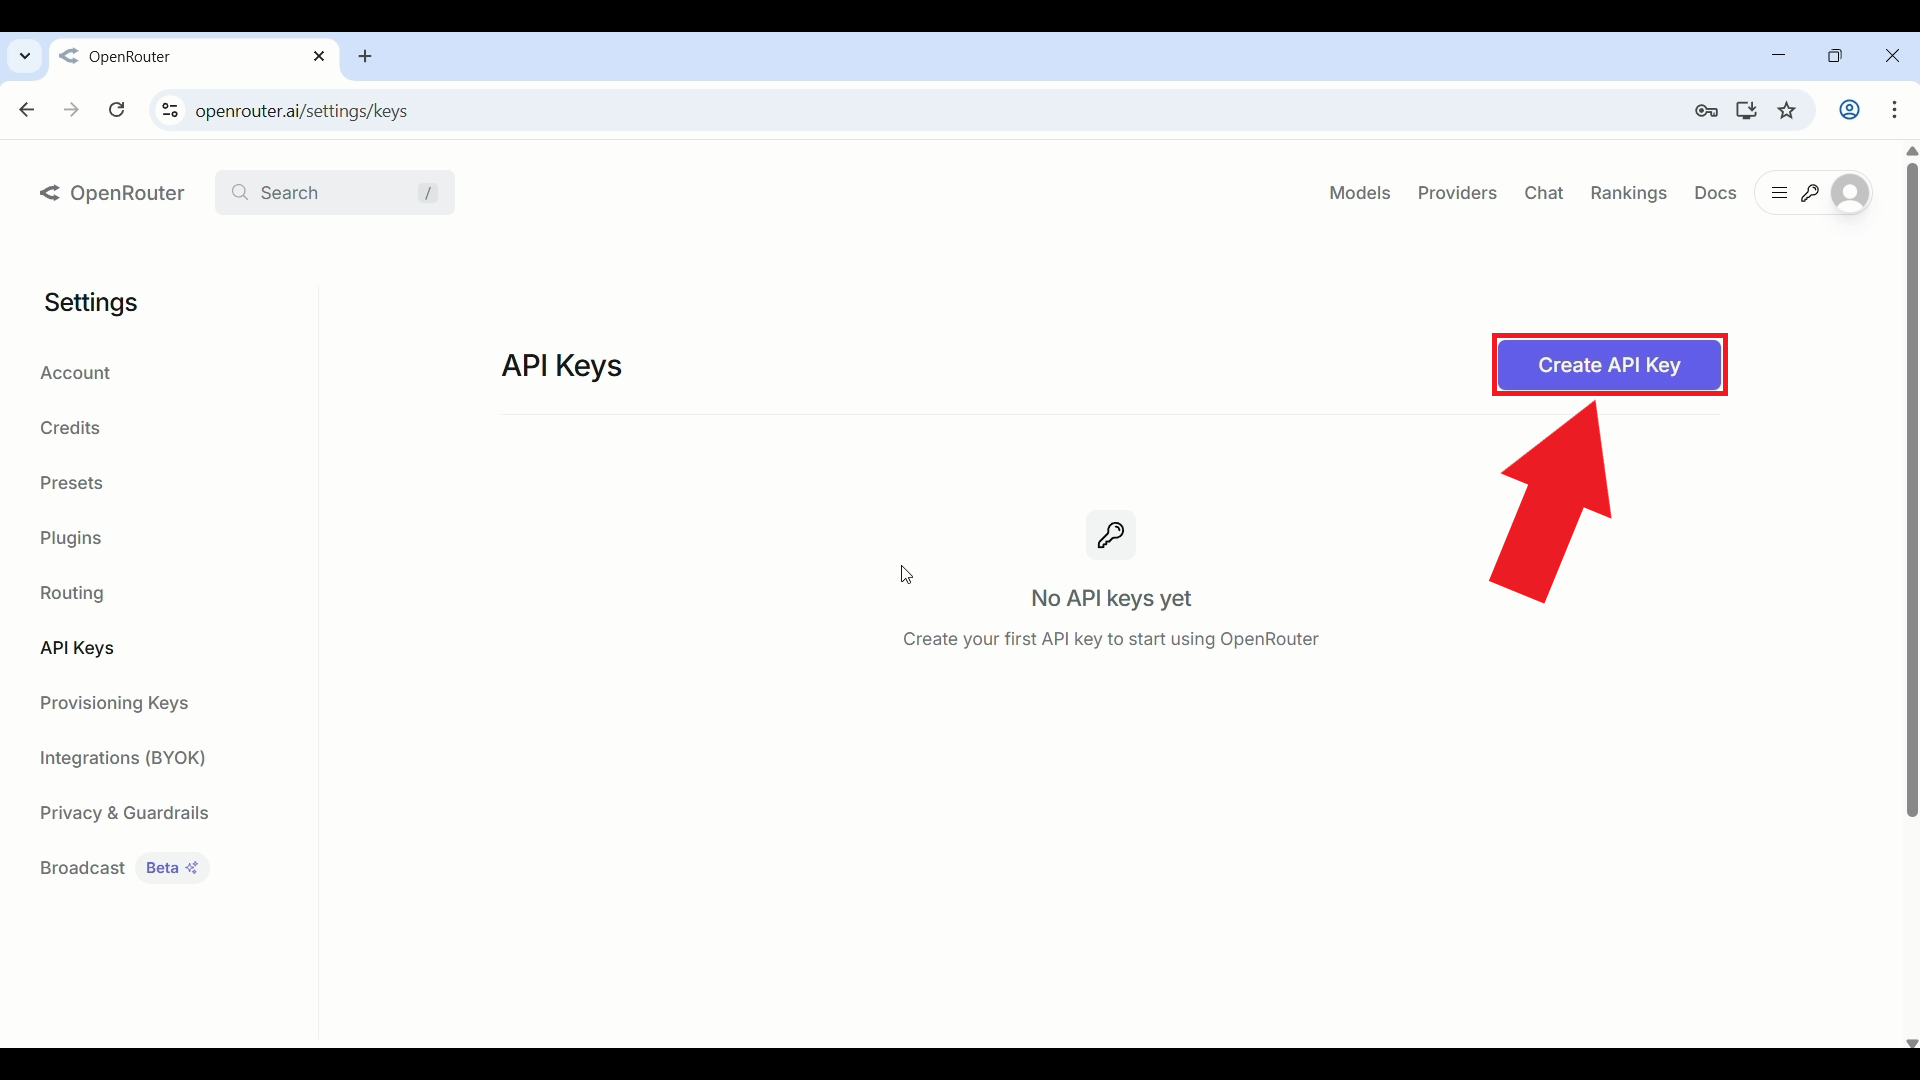Click the key icon in the site navbar

[x=1812, y=193]
